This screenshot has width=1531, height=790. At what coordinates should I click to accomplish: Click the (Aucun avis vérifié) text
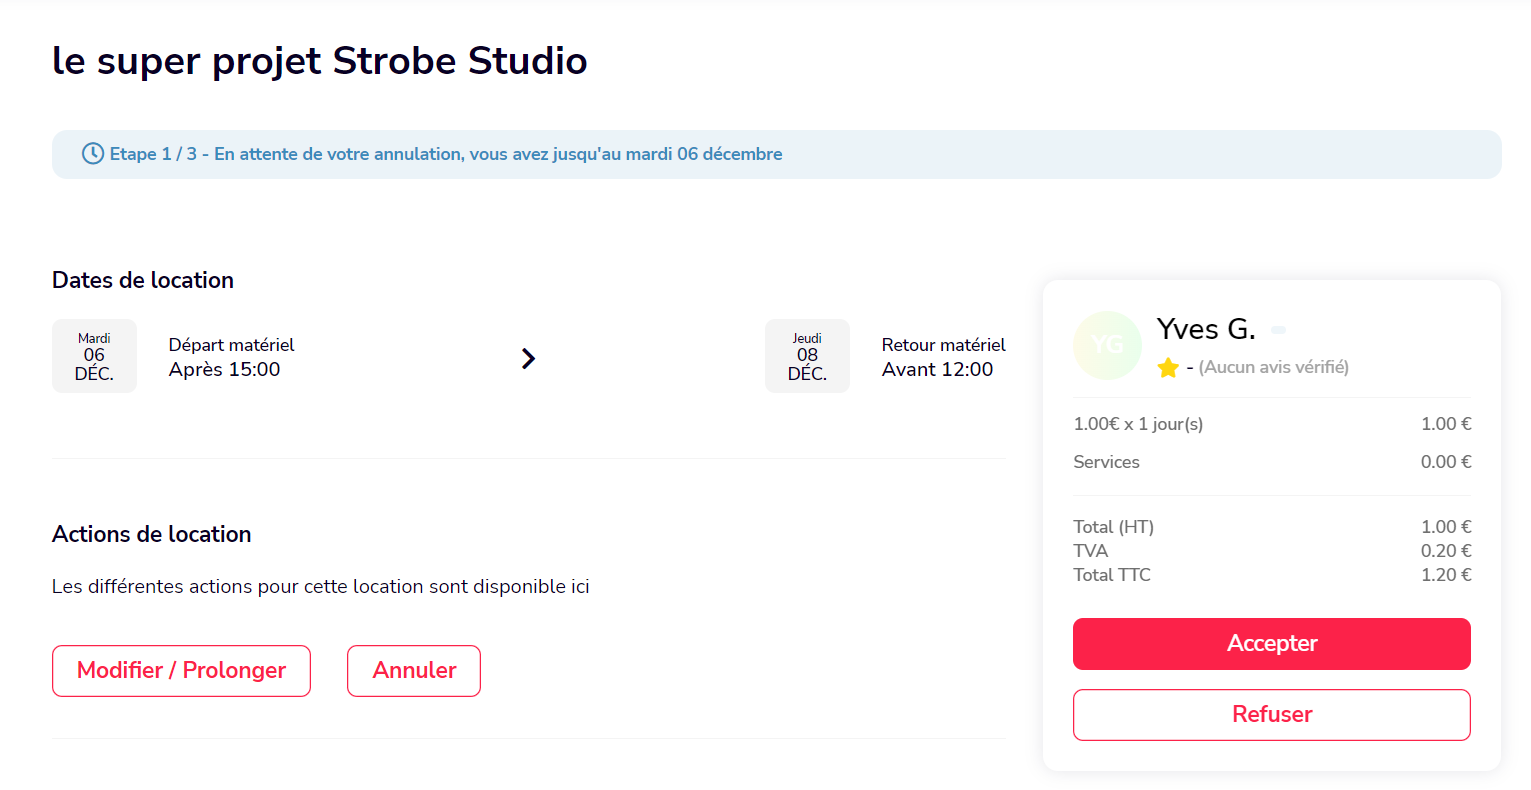1274,367
